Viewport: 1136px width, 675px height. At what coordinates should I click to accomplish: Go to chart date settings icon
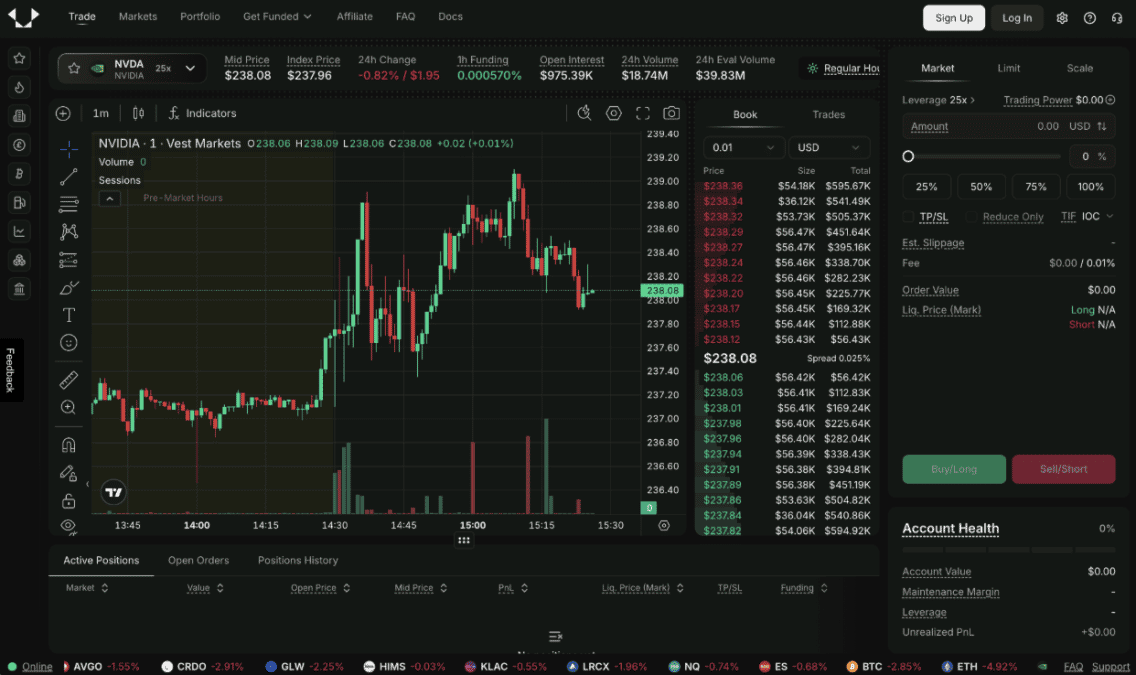pyautogui.click(x=664, y=526)
